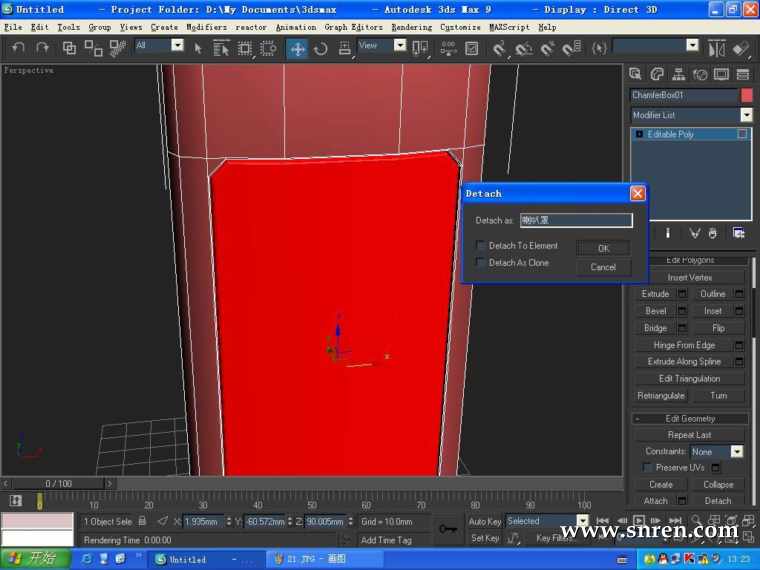The width and height of the screenshot is (760, 570).
Task: Toggle the 3D Snaps icon
Action: tap(498, 48)
